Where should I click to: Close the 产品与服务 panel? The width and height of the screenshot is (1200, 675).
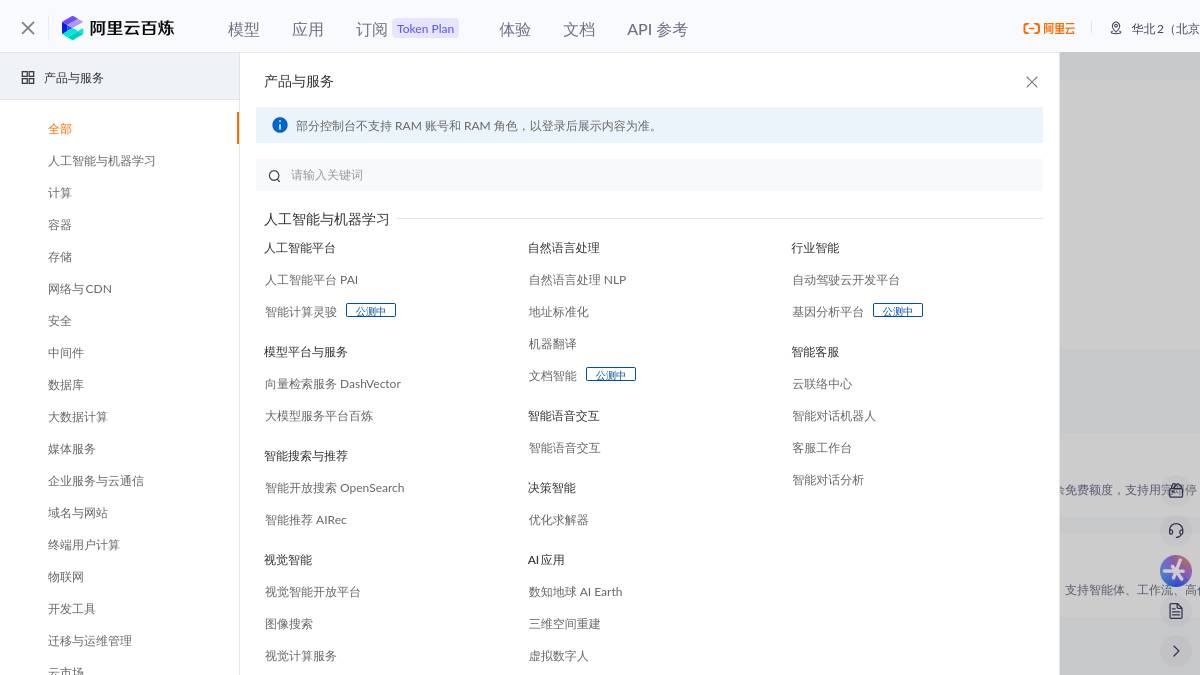[1032, 82]
